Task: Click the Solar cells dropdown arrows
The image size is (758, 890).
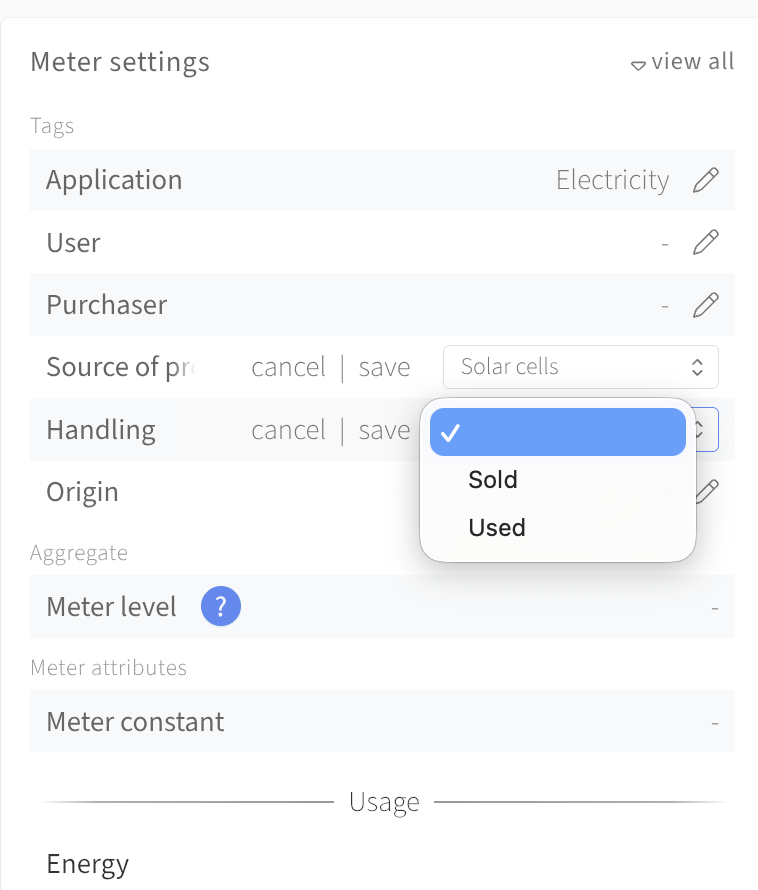Action: pos(697,367)
